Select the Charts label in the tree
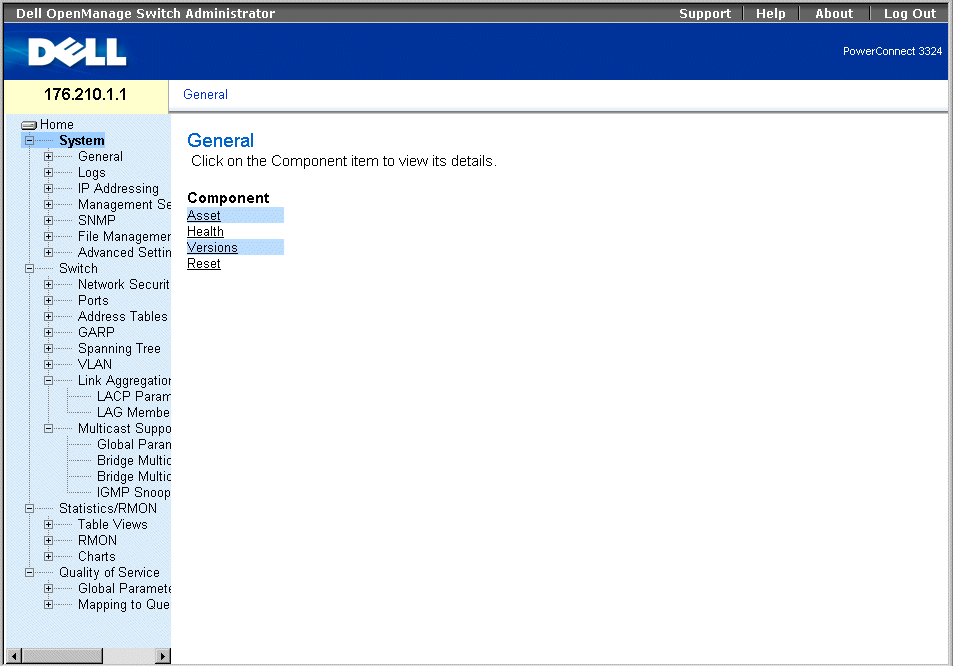The width and height of the screenshot is (953, 666). point(97,557)
